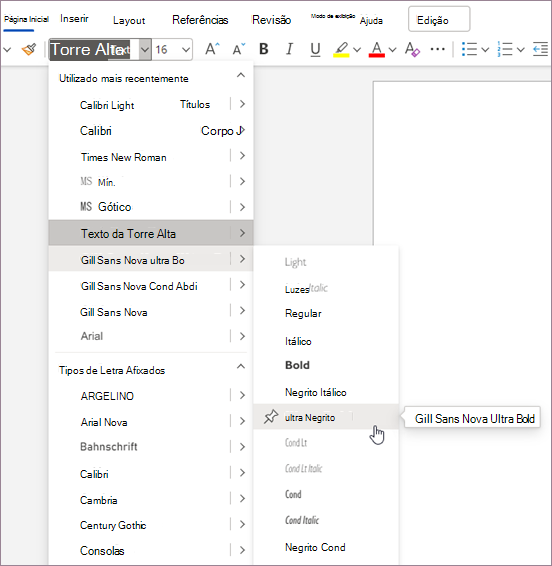Pin the ultra Negrito font style
Image resolution: width=552 pixels, height=566 pixels.
click(271, 417)
